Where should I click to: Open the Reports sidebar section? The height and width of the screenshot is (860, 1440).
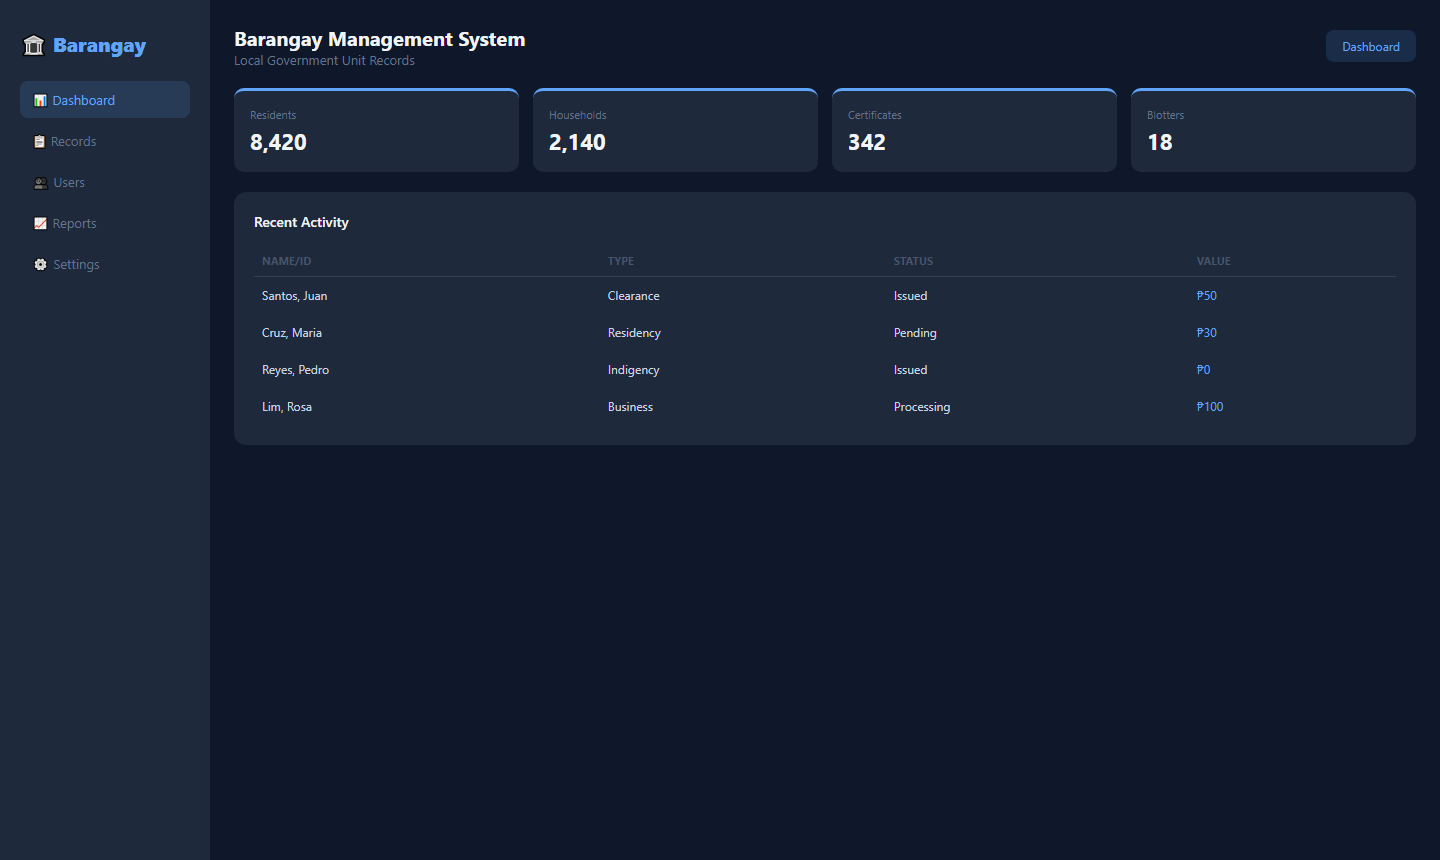(105, 223)
